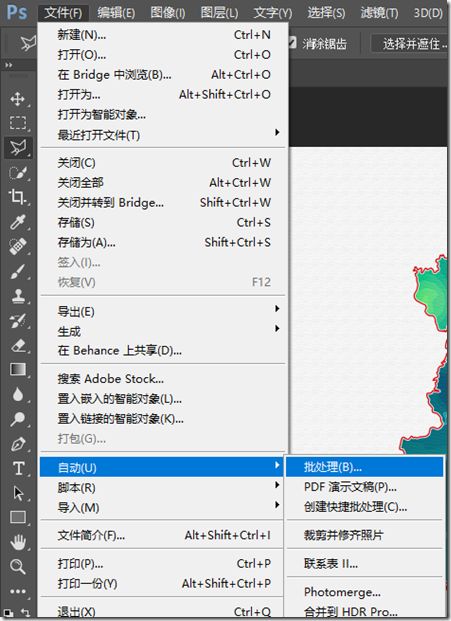
Task: Select the History Brush tool
Action: (x=17, y=321)
